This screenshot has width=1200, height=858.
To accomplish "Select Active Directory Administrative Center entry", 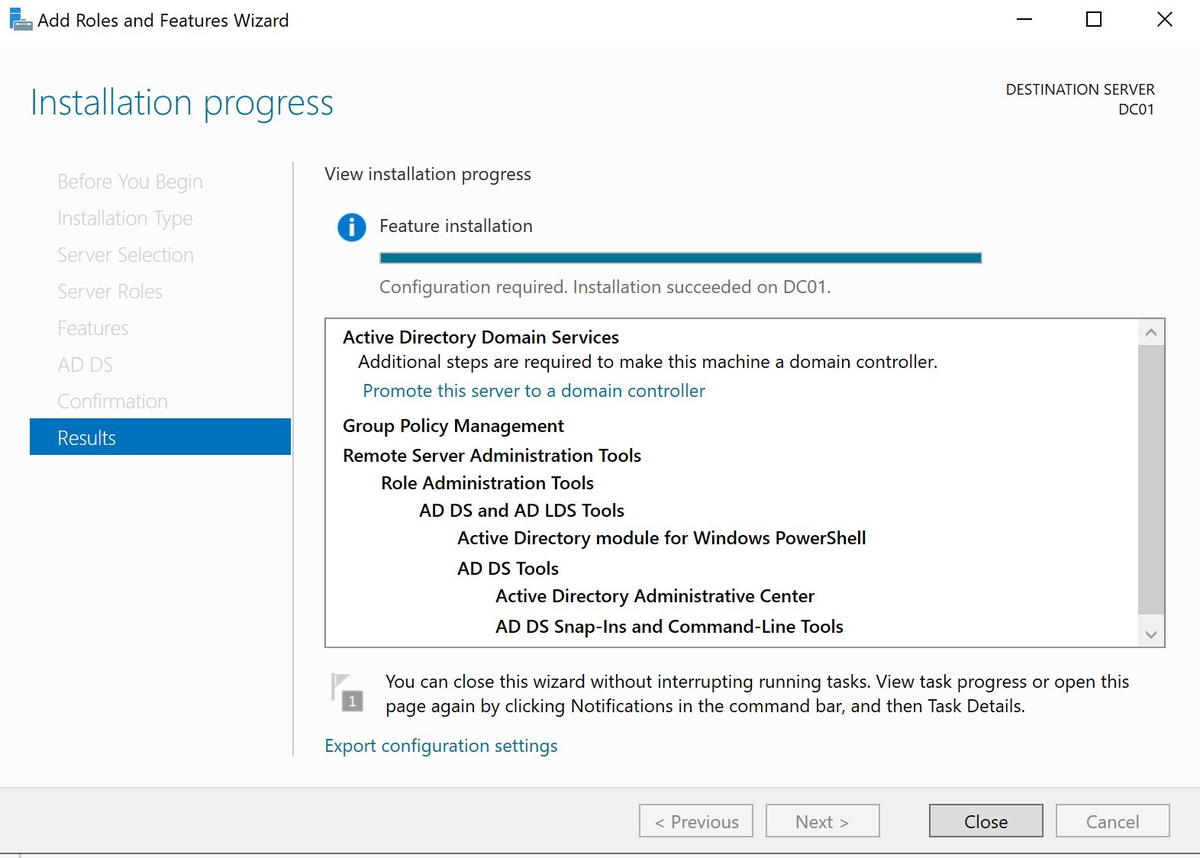I will (x=655, y=596).
